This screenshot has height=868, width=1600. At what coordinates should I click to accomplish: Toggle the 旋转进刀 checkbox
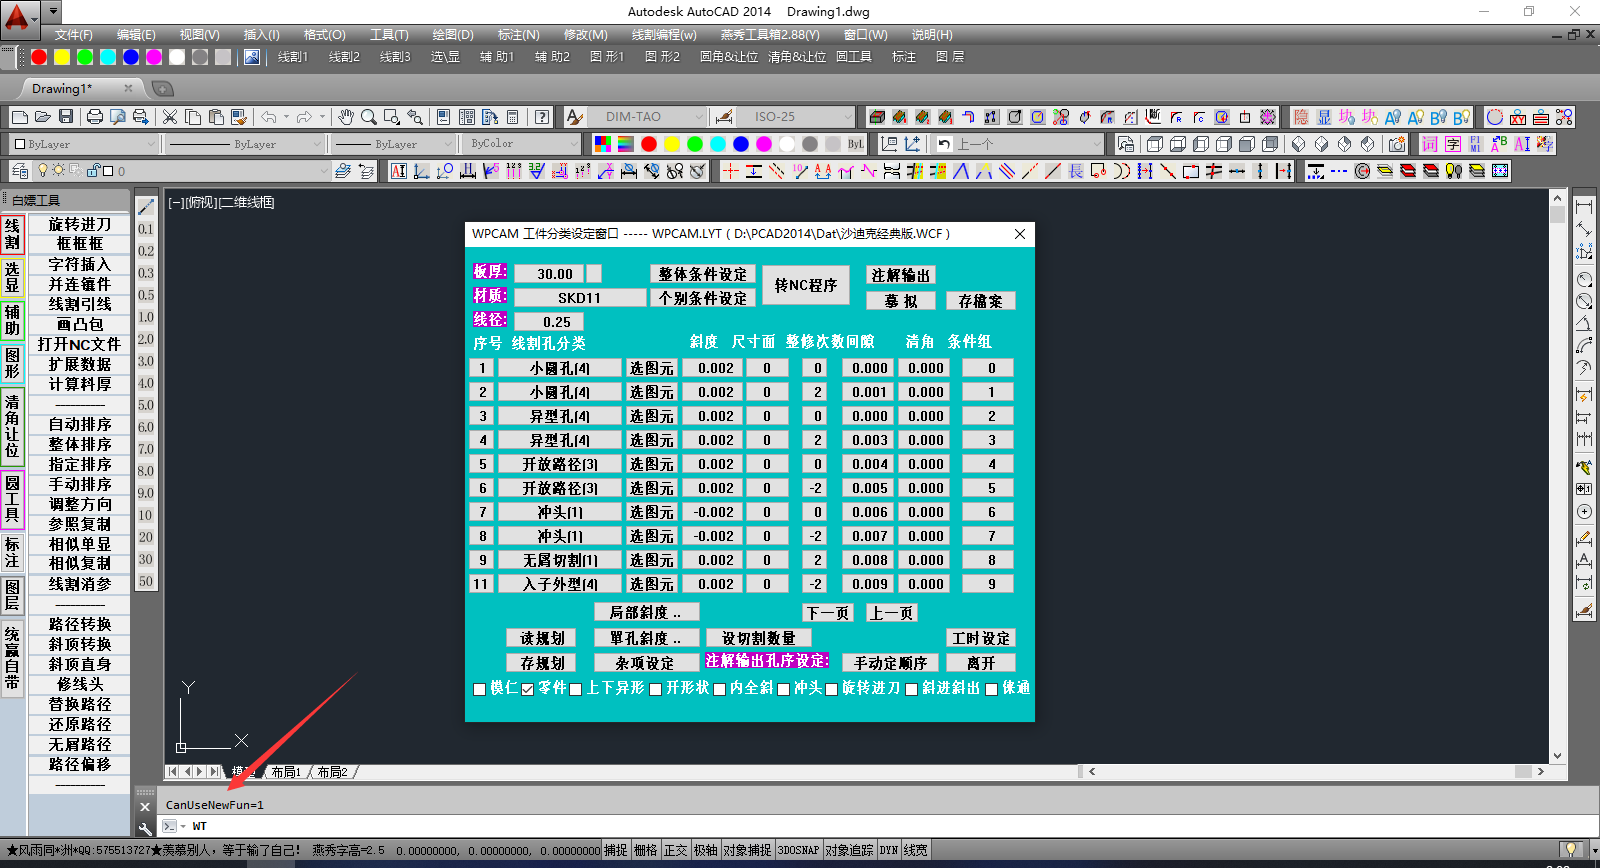[831, 689]
